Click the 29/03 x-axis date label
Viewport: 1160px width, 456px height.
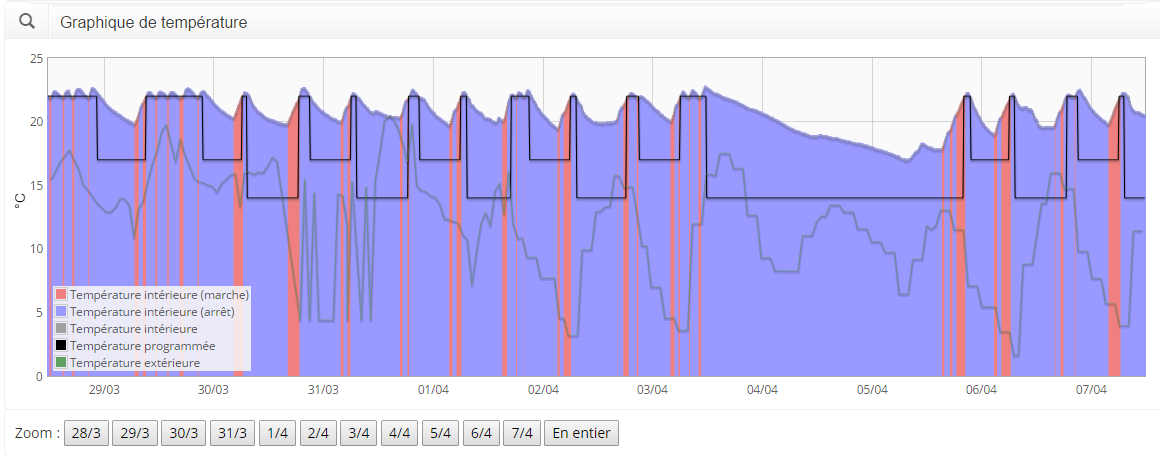[104, 389]
